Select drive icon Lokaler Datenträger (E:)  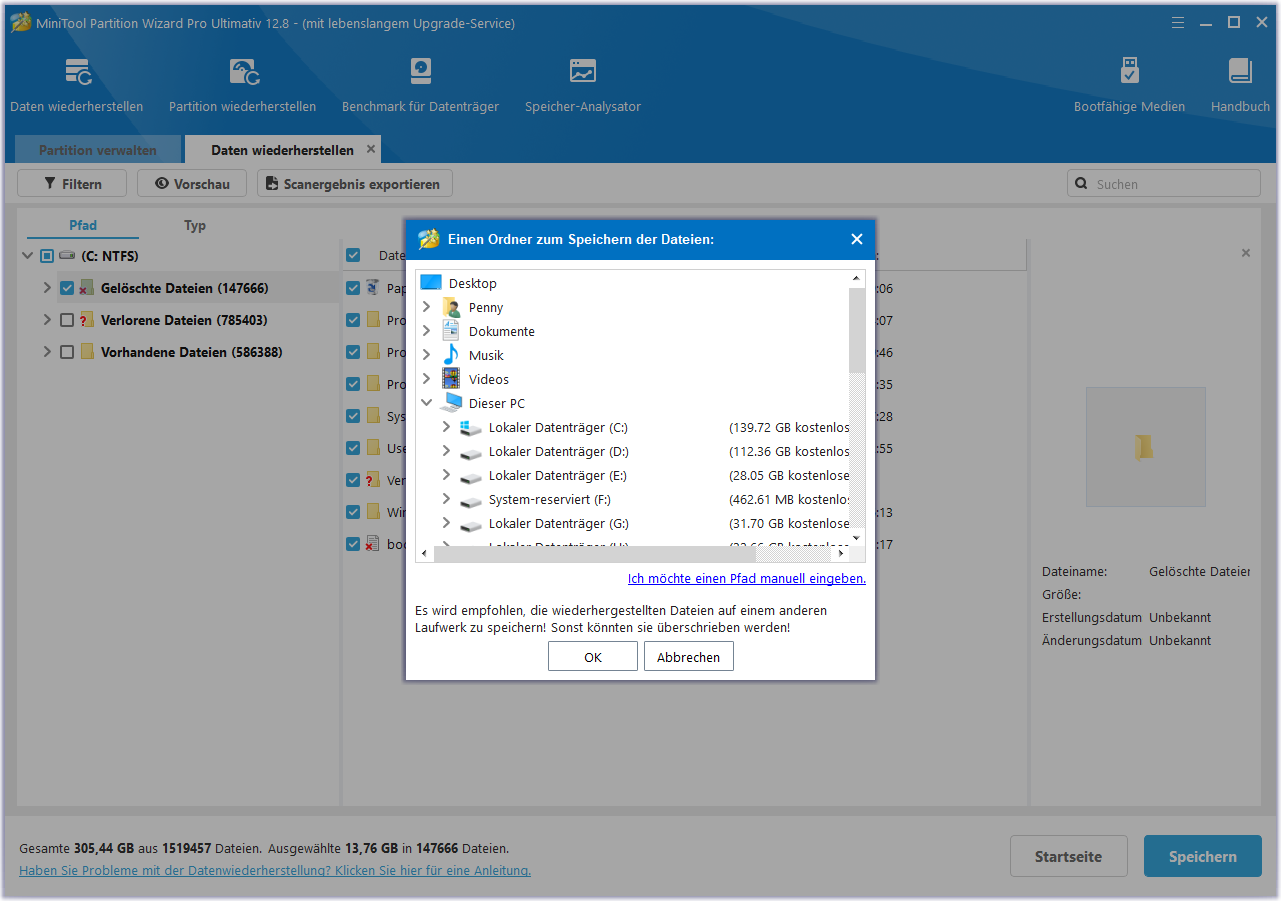point(471,476)
